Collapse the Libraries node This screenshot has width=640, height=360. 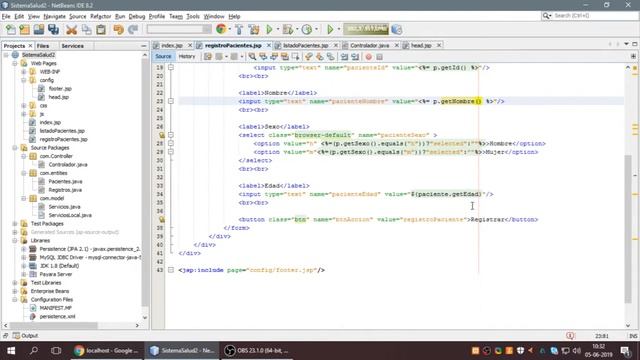coord(15,240)
